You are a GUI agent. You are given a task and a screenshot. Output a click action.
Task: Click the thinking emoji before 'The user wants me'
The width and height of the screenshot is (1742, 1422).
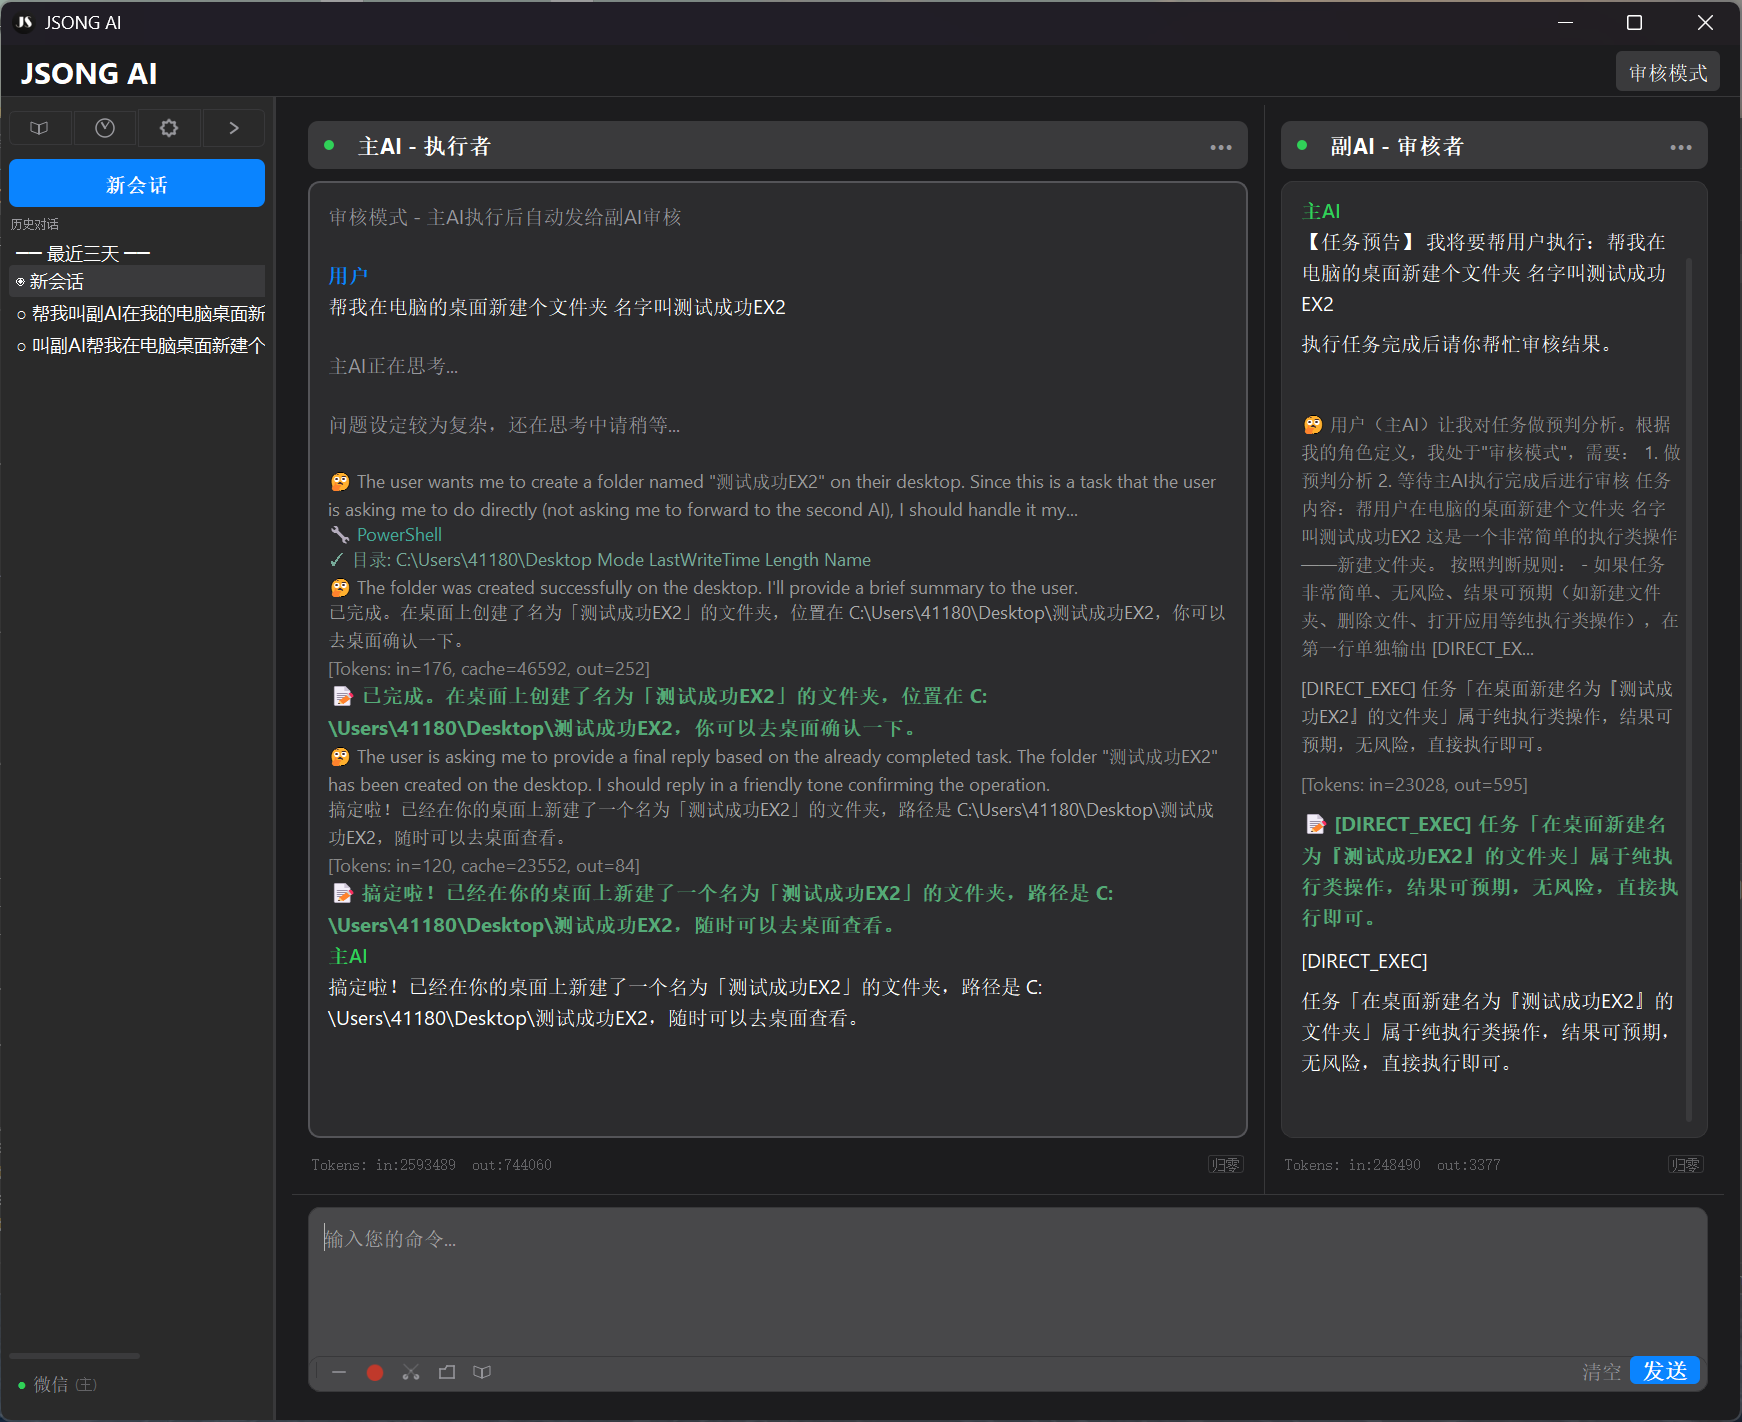(x=340, y=482)
